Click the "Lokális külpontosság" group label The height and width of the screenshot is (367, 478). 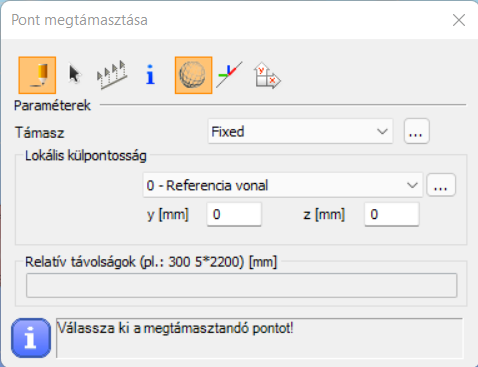[86, 156]
